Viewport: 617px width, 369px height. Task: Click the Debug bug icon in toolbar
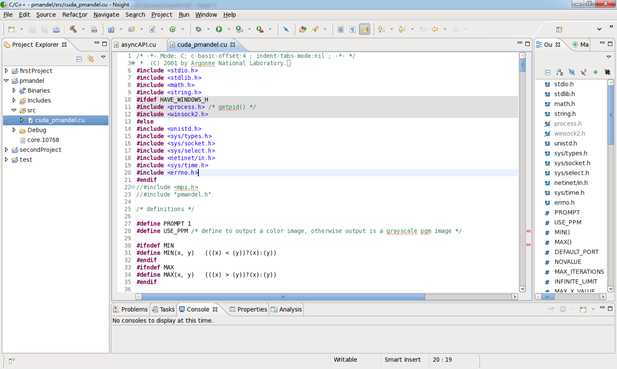198,29
